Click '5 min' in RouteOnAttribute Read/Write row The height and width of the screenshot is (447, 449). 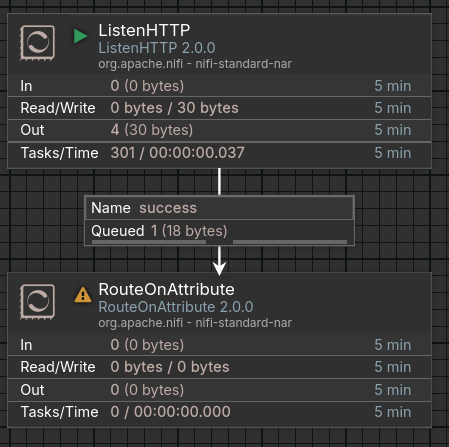pos(393,367)
